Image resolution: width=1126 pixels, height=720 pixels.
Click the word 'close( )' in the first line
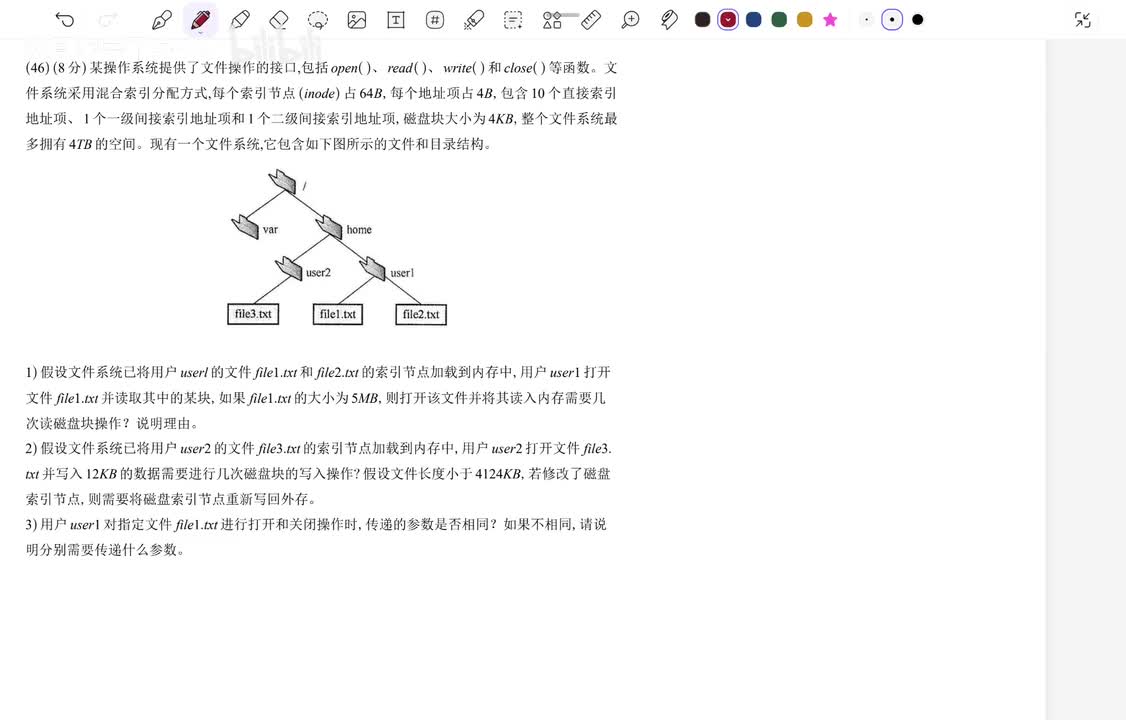point(525,68)
